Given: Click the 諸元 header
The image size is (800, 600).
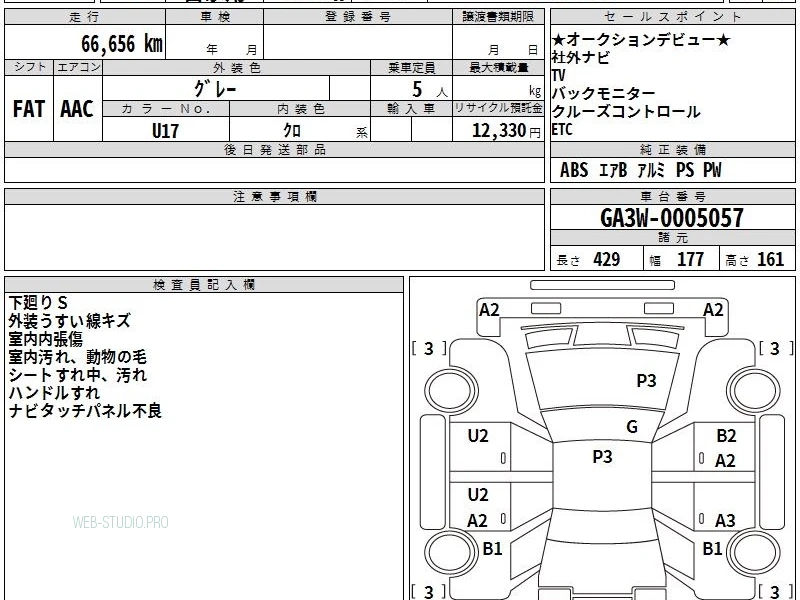Looking at the screenshot, I should point(672,238).
